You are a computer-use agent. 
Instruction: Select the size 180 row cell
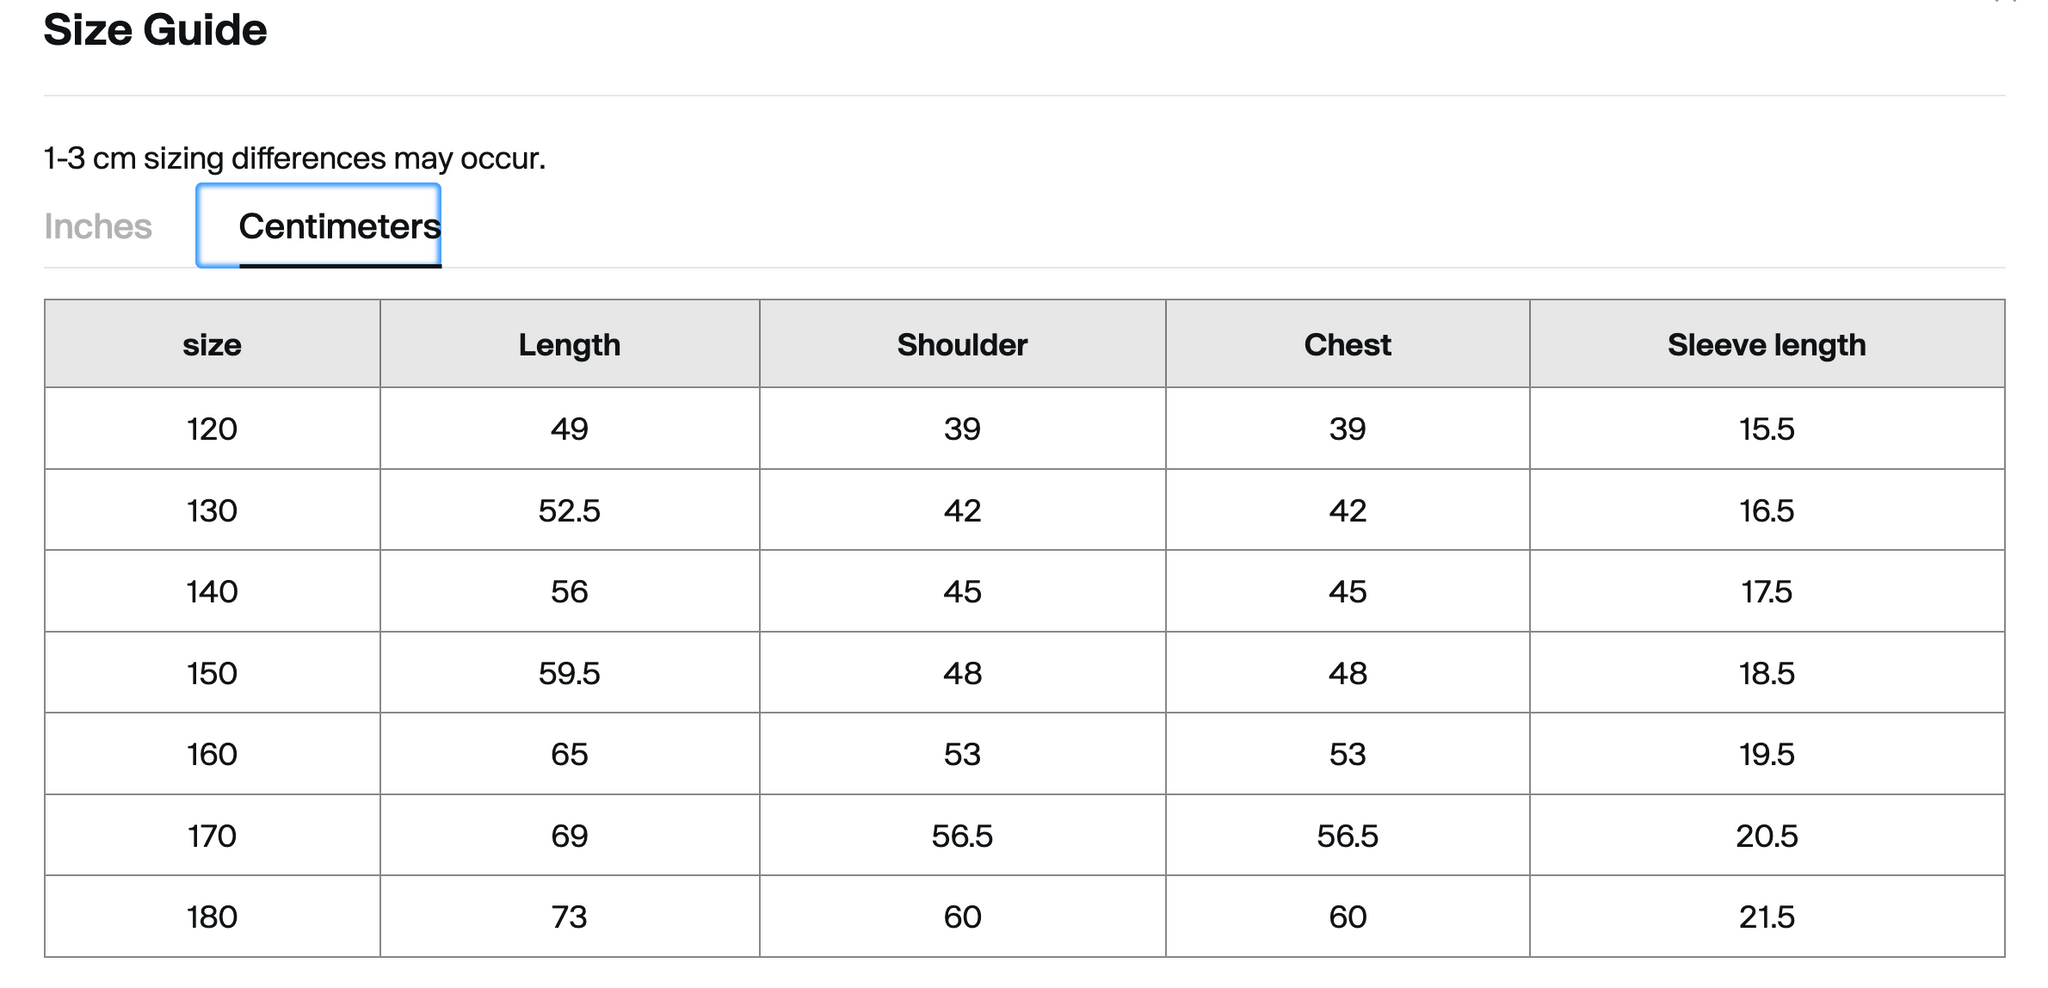[212, 917]
